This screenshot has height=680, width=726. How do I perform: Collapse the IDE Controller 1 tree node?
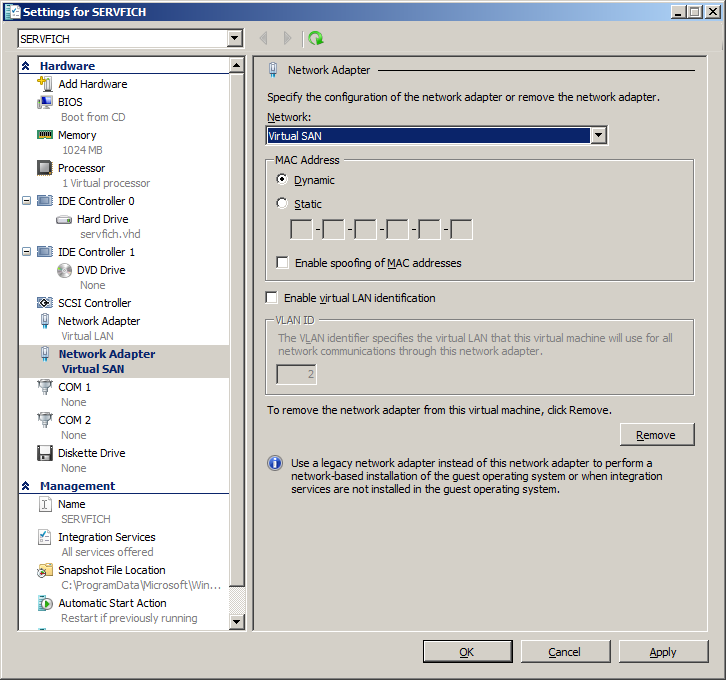click(27, 252)
